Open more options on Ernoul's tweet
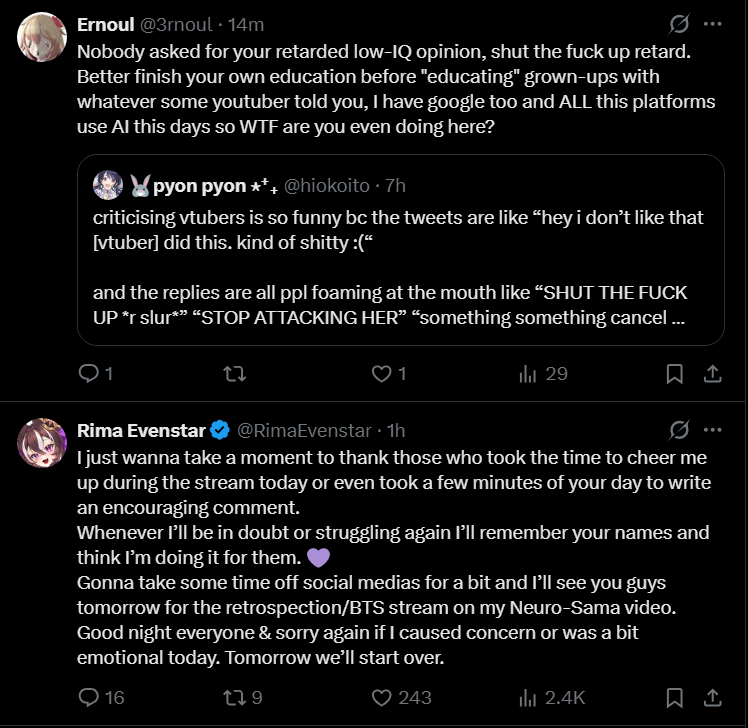Image resolution: width=748 pixels, height=728 pixels. [713, 23]
